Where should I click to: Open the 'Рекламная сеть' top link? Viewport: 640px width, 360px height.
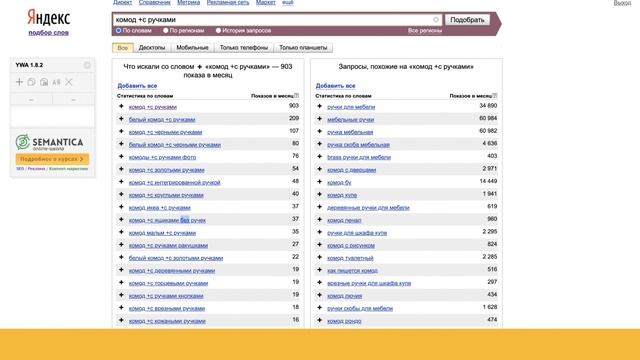[228, 2]
